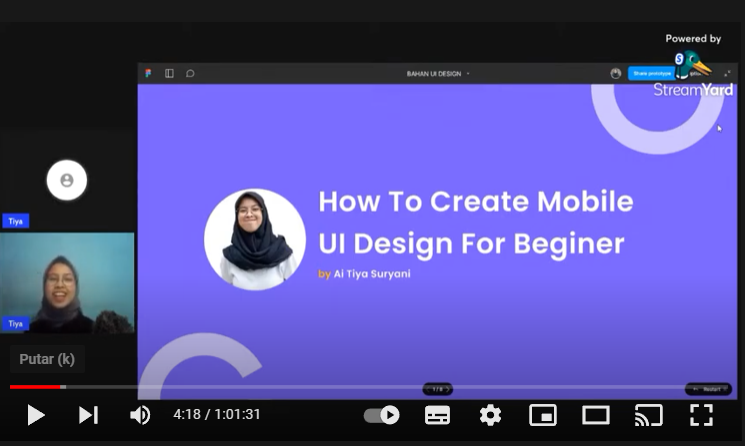Image resolution: width=745 pixels, height=446 pixels.
Task: Click the Share prototype button
Action: pos(652,73)
